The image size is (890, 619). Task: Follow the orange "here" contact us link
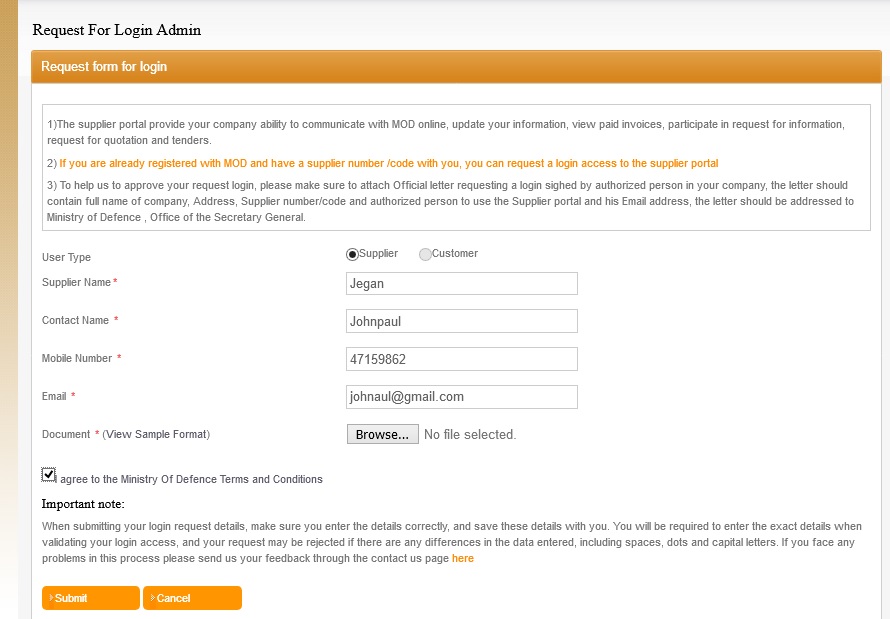point(463,558)
